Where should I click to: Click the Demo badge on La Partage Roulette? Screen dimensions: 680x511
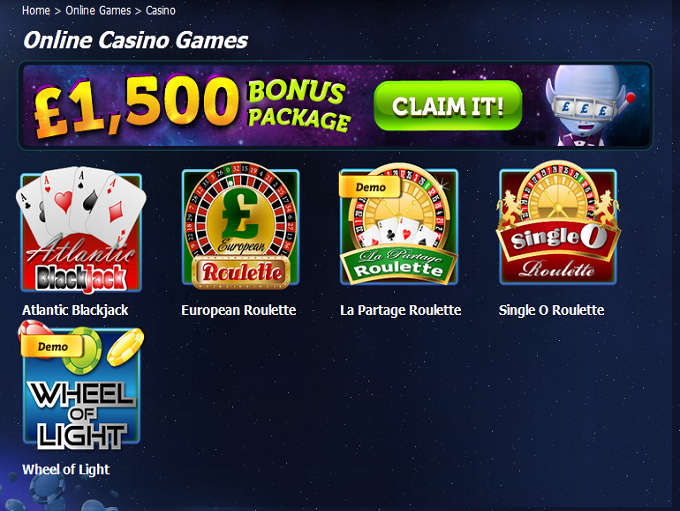click(370, 187)
